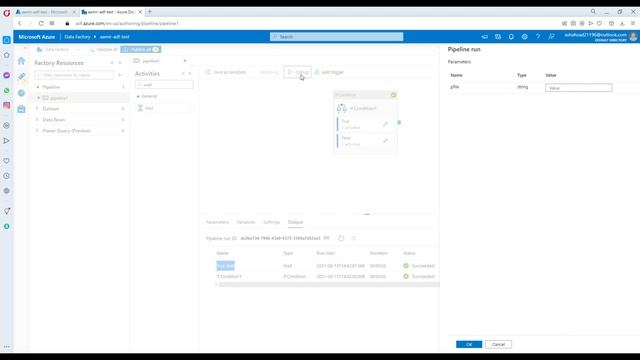
Task: Select the If Condition1 output row name
Action: click(x=229, y=276)
